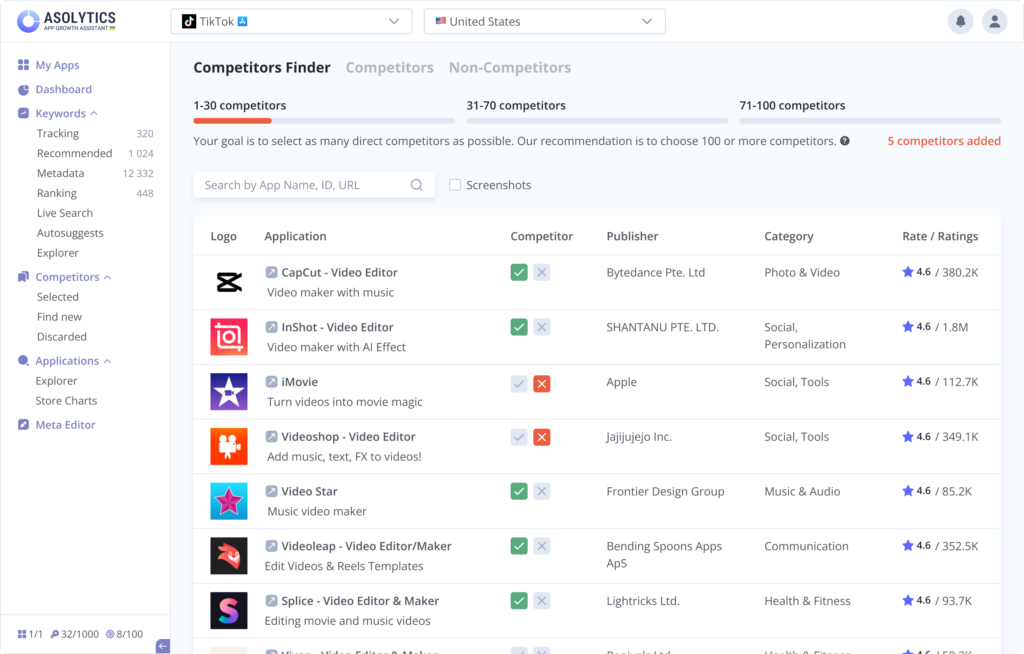Open the TikTok app selector dropdown
The image size is (1024, 654).
tap(291, 22)
